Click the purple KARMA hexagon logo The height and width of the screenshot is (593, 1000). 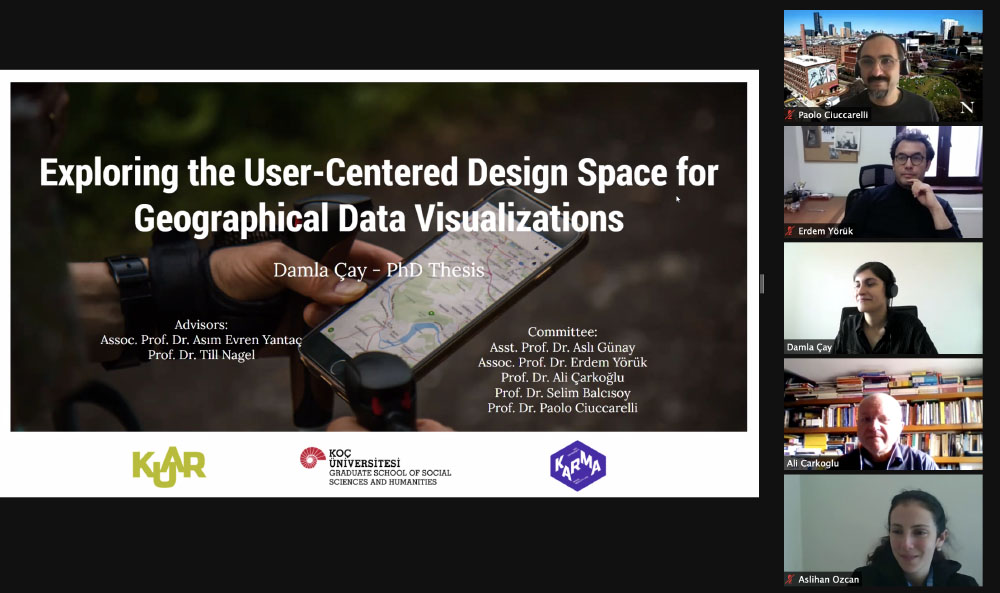coord(578,466)
